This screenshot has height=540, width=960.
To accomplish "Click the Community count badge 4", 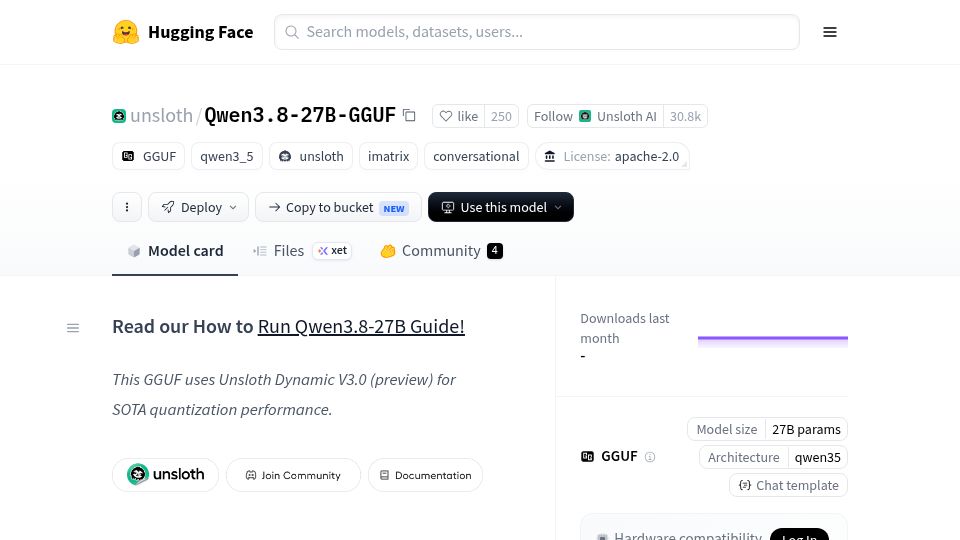I will pyautogui.click(x=495, y=250).
